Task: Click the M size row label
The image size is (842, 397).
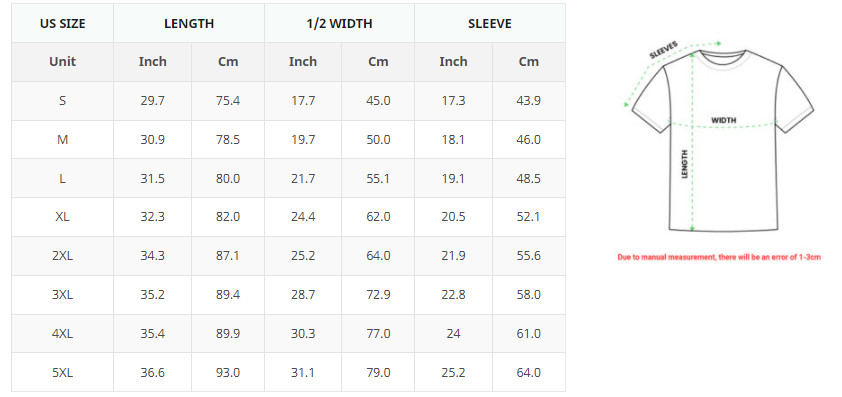Action: [x=62, y=140]
